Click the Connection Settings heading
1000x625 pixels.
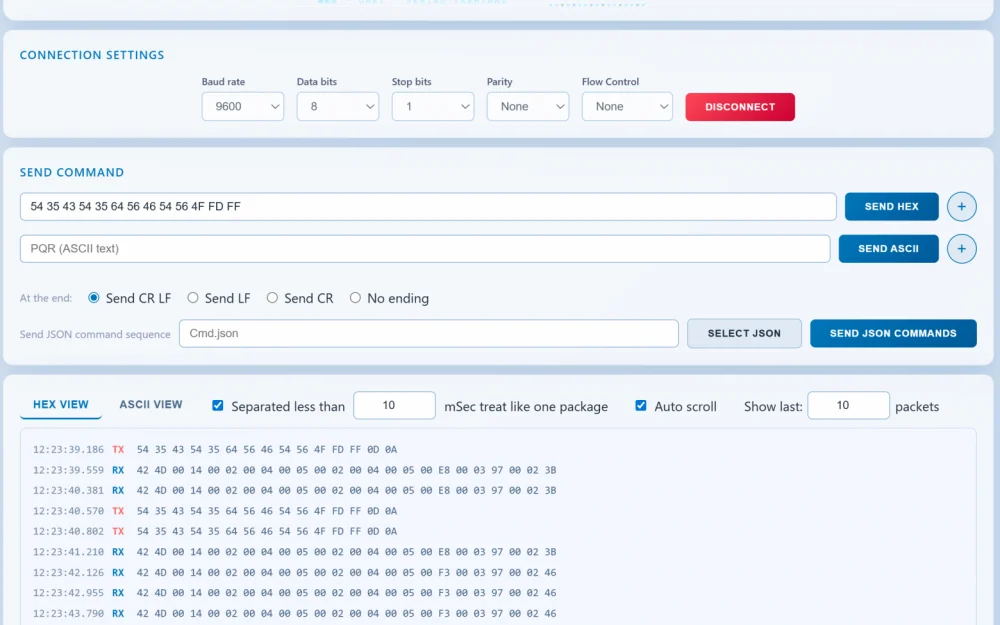92,55
